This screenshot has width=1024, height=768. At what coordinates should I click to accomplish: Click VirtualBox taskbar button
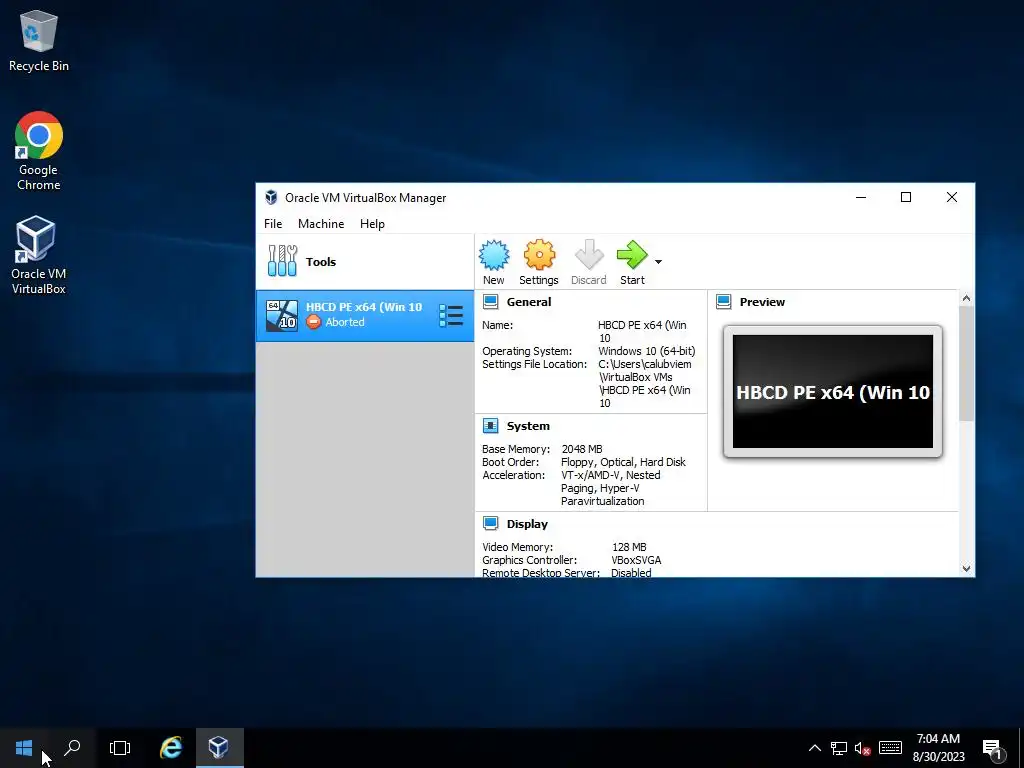click(x=219, y=748)
